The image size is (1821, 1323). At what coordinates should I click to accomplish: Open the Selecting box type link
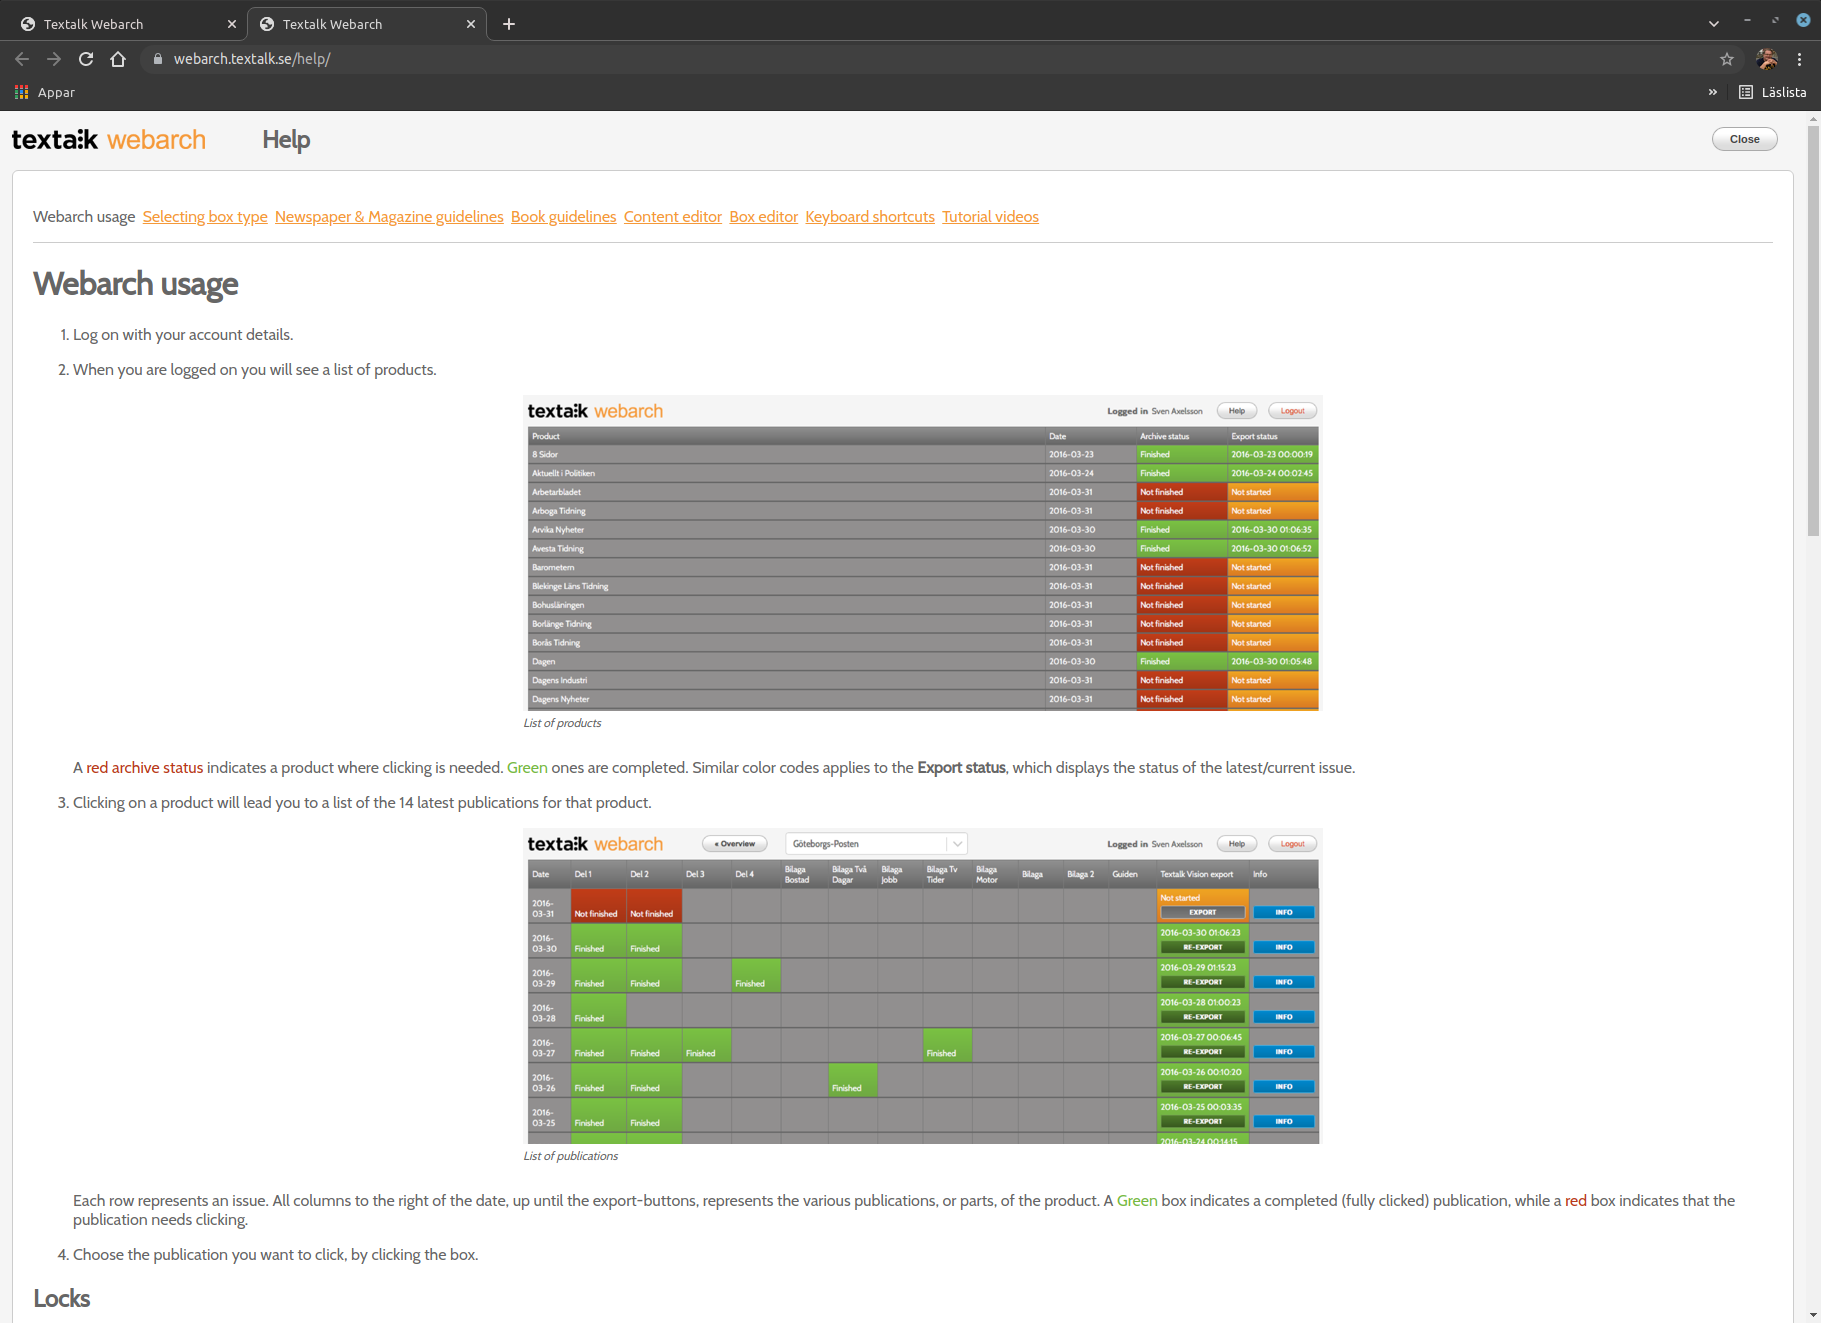pyautogui.click(x=205, y=217)
